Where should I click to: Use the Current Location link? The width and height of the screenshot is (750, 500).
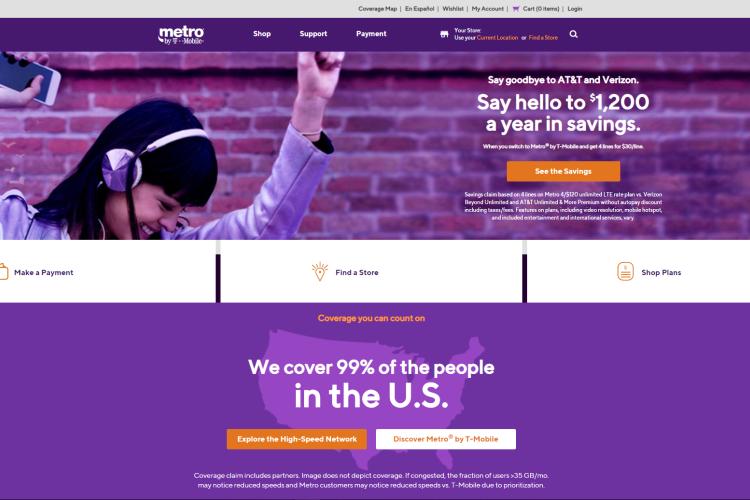click(497, 38)
